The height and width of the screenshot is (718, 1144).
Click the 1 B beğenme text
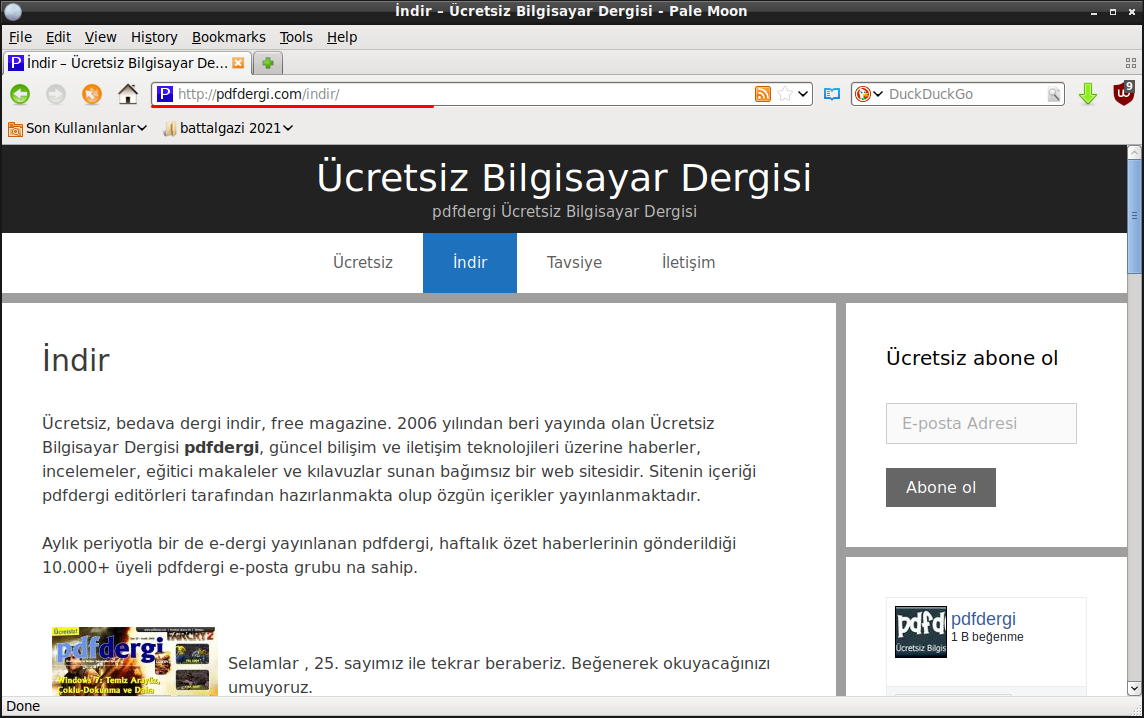(x=987, y=637)
